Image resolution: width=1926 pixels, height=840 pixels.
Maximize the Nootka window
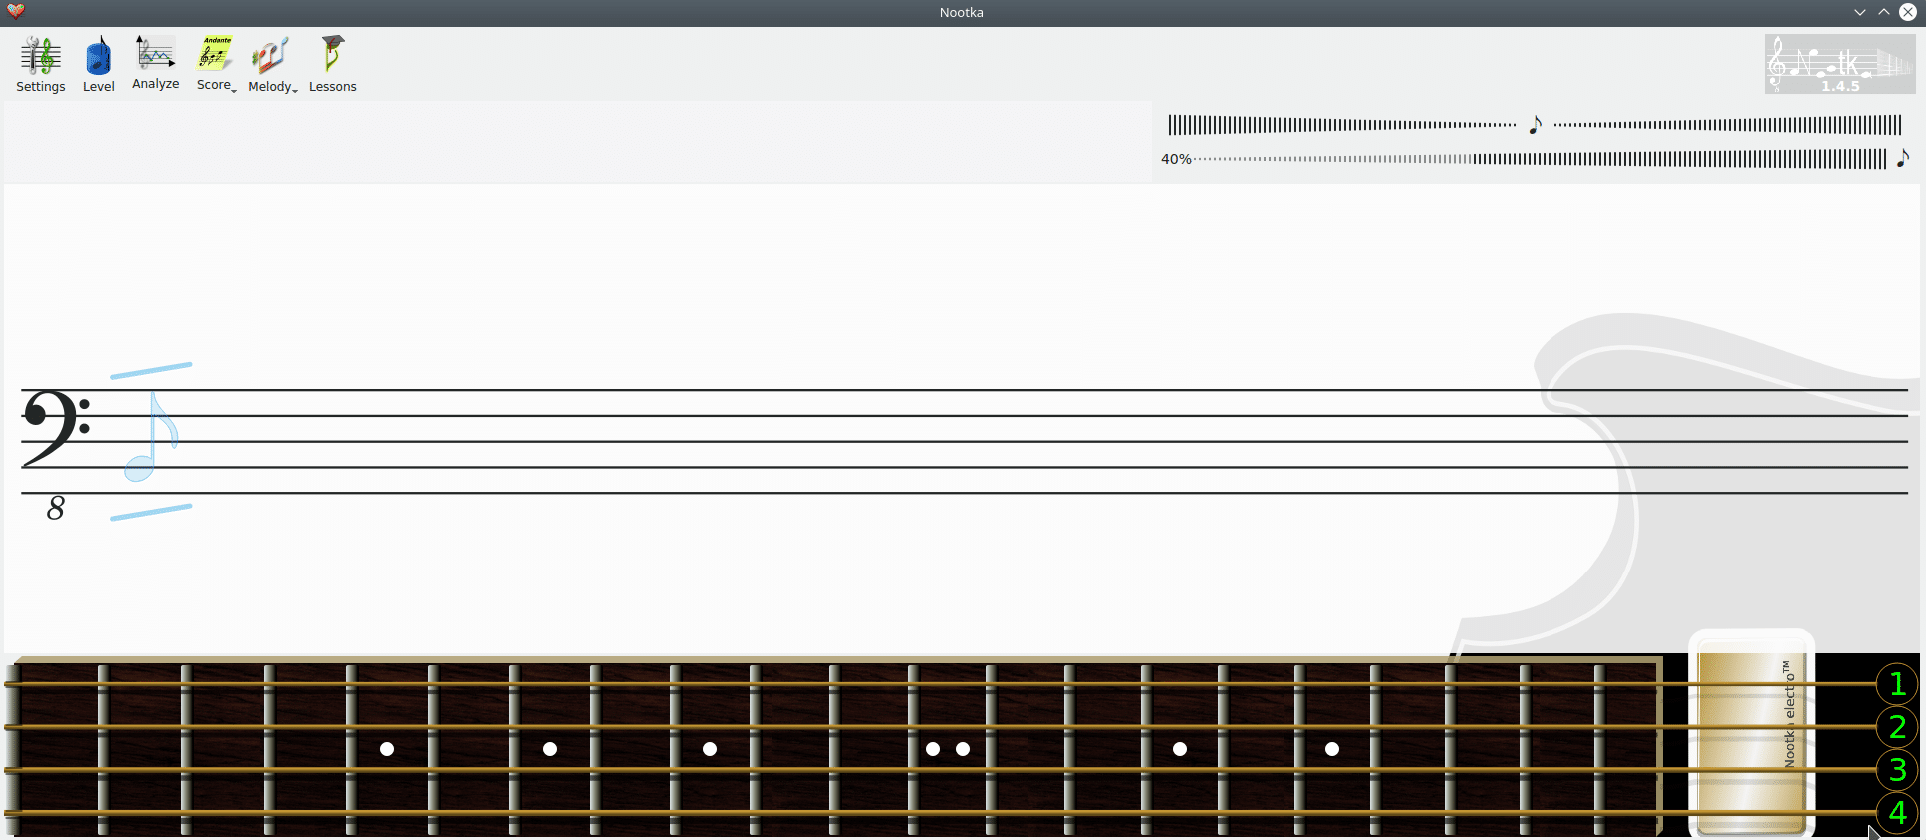tap(1884, 12)
